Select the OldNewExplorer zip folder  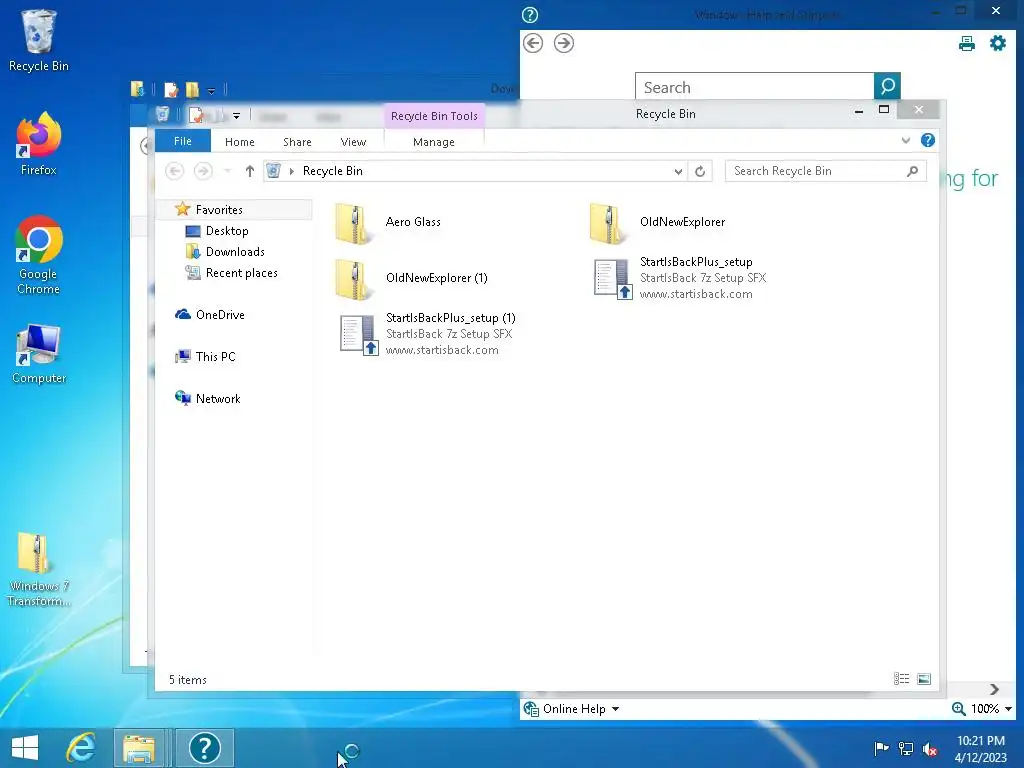[657, 223]
